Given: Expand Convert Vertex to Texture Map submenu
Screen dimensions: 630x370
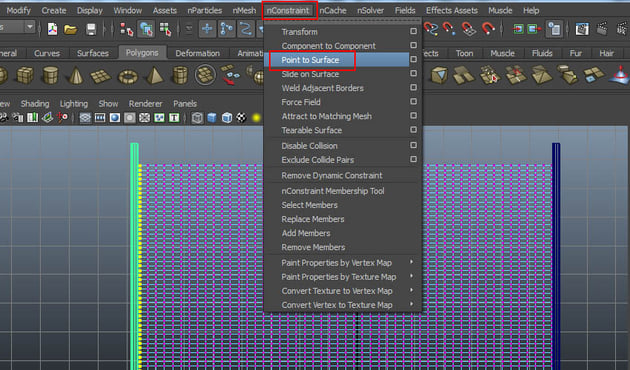Looking at the screenshot, I should (x=411, y=304).
